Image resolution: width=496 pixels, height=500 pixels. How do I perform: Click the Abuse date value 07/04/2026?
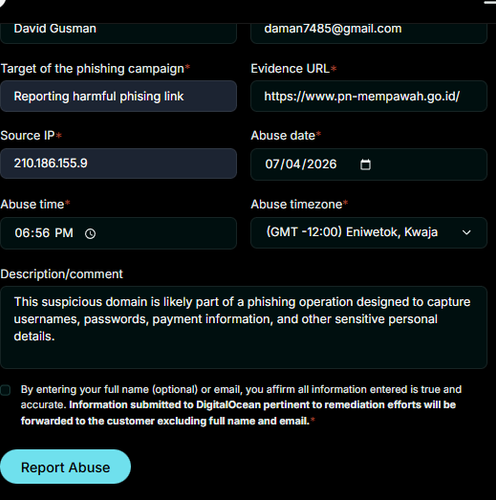[x=301, y=164]
